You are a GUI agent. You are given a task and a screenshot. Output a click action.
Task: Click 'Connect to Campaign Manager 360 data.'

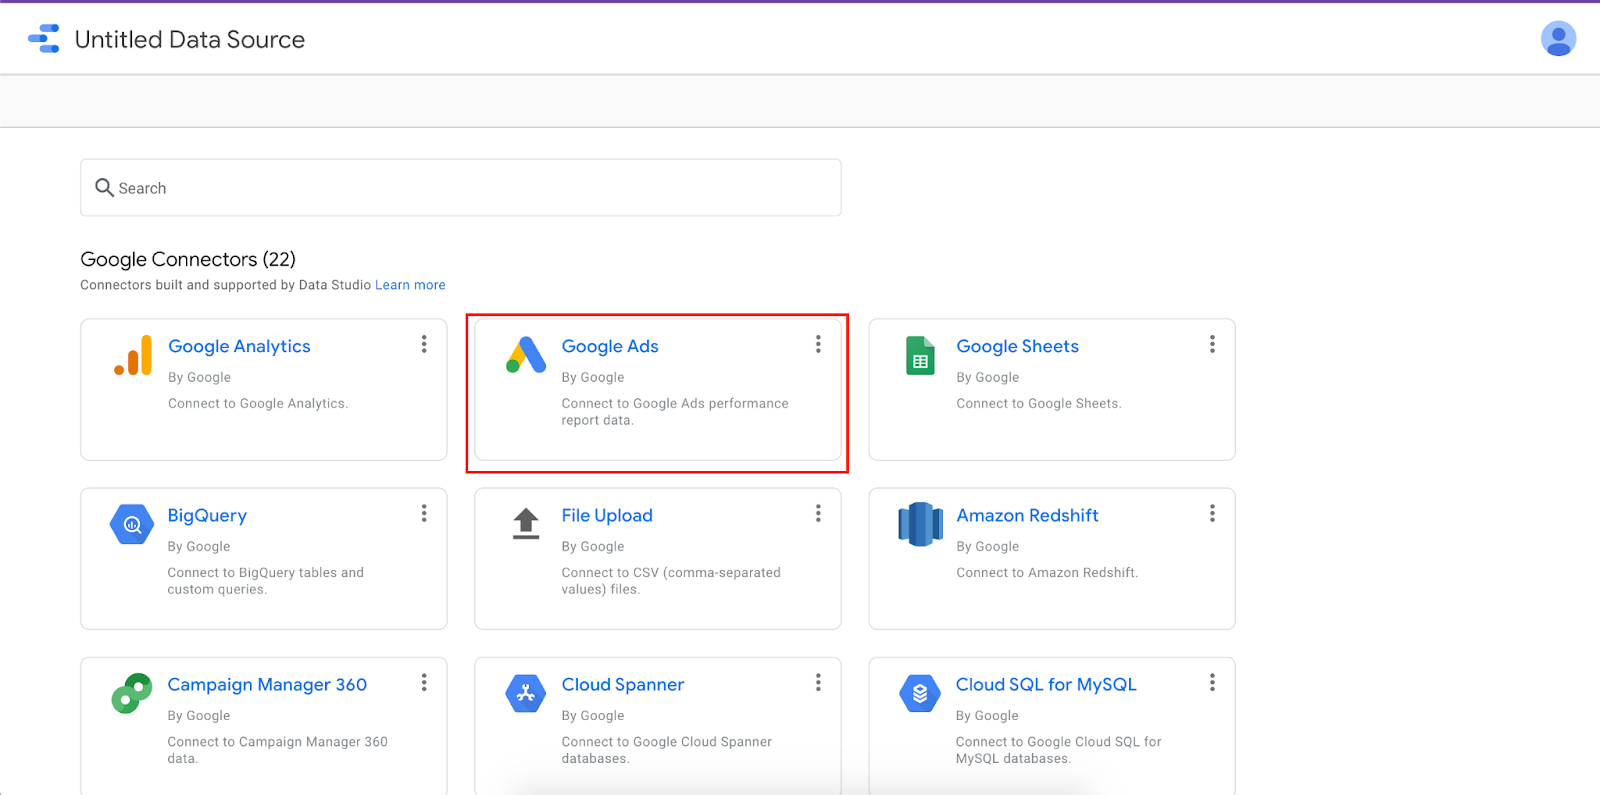pyautogui.click(x=278, y=750)
